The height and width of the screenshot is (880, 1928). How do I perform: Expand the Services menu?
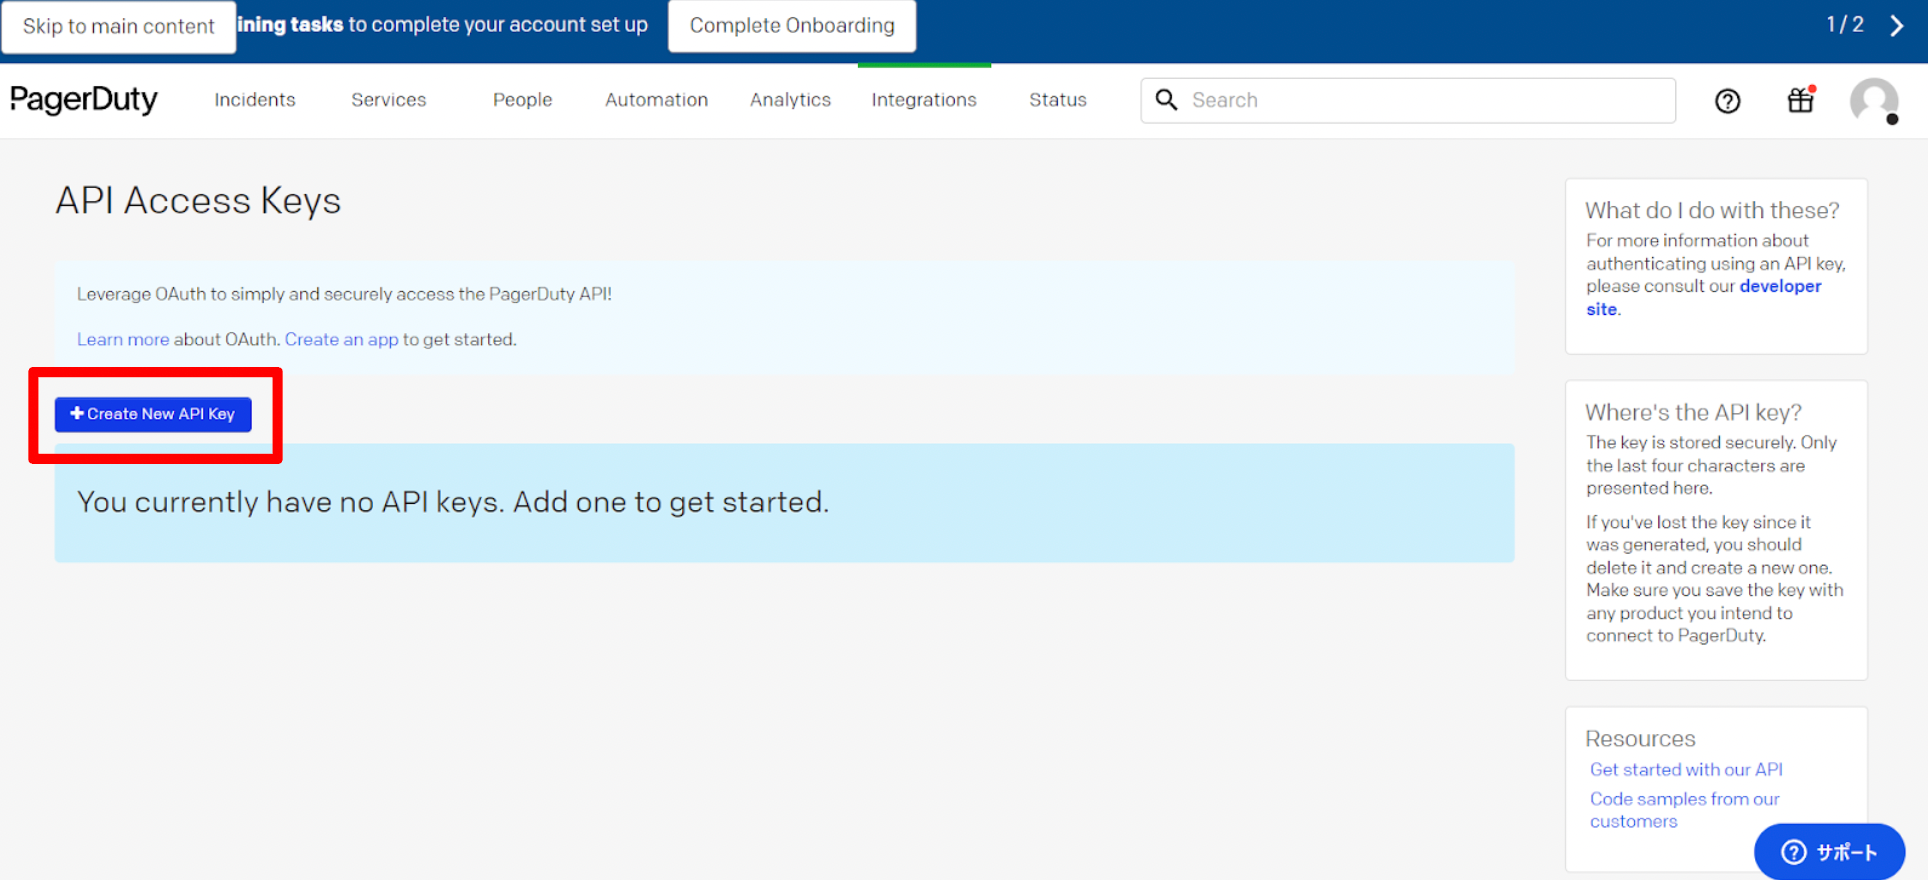pos(388,100)
